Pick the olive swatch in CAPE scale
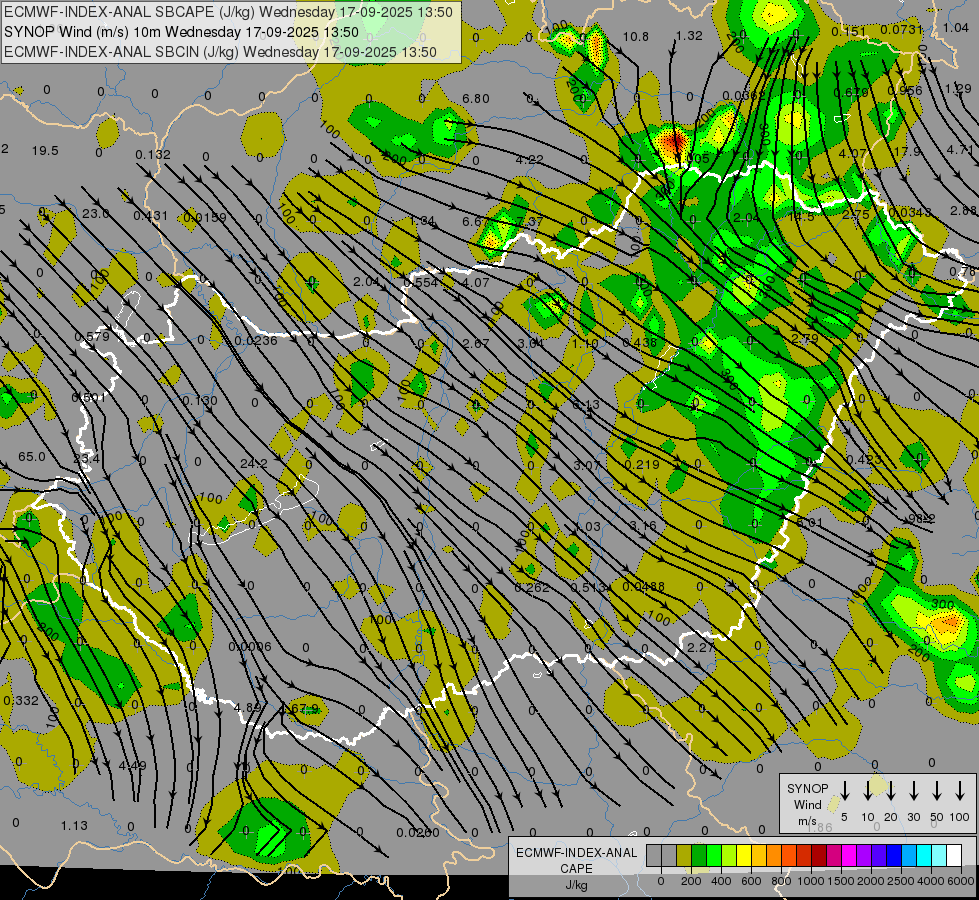This screenshot has height=900, width=979. point(684,855)
